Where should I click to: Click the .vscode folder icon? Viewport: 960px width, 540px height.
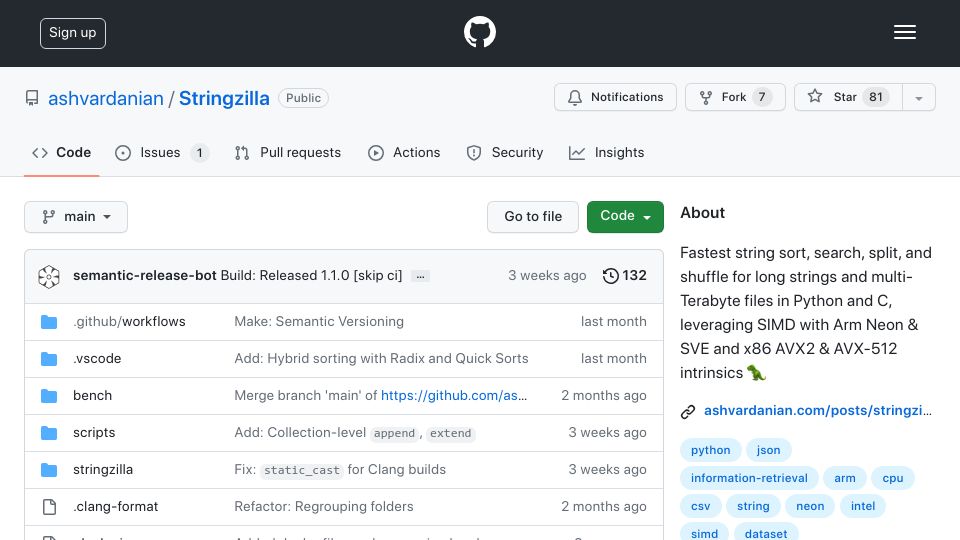pyautogui.click(x=49, y=359)
